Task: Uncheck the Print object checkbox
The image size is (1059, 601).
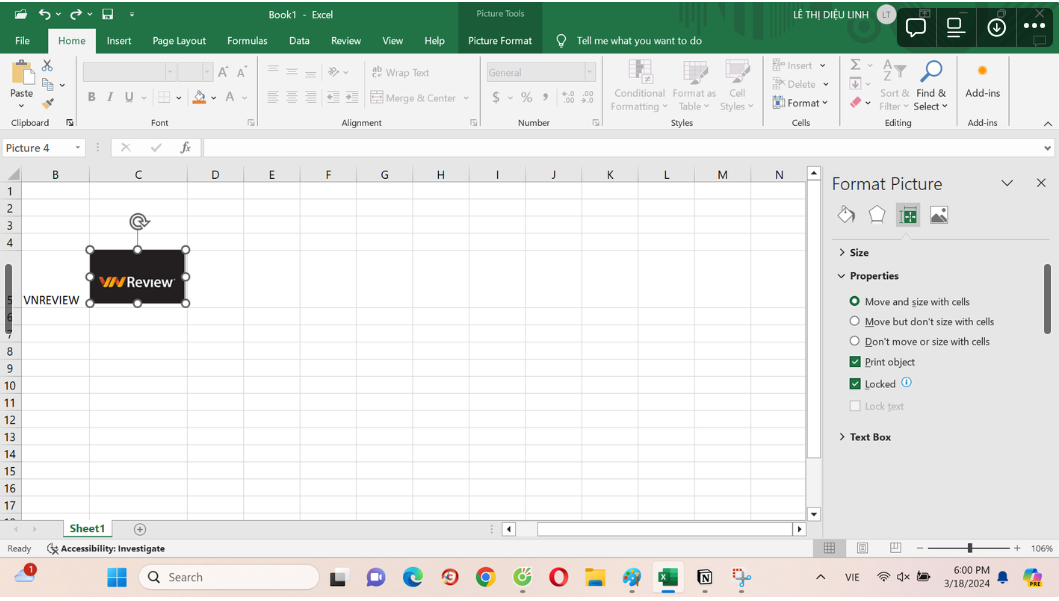Action: point(855,362)
